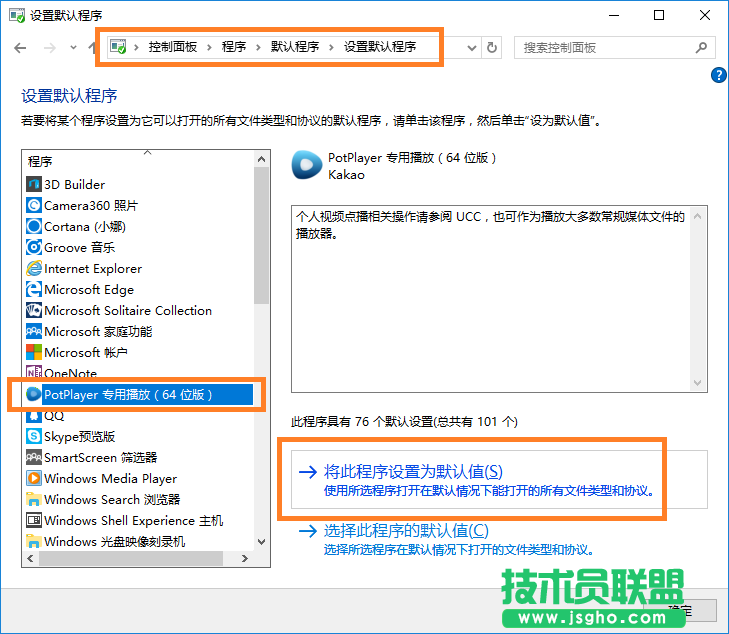
Task: Click the Internet Explorer icon
Action: 33,269
